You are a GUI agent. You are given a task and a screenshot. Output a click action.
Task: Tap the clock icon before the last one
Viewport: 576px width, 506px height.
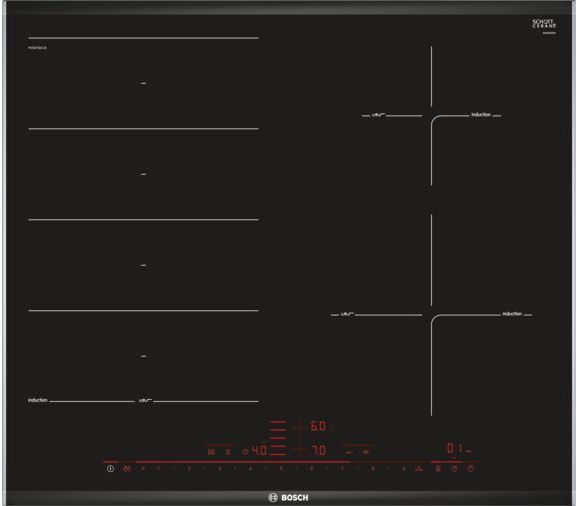coord(454,469)
